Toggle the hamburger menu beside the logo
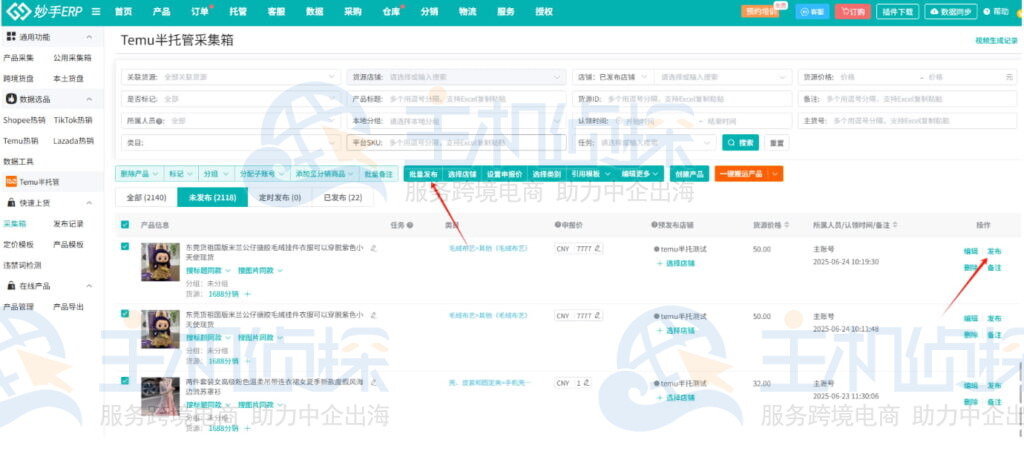Viewport: 1024px width, 451px height. (96, 12)
